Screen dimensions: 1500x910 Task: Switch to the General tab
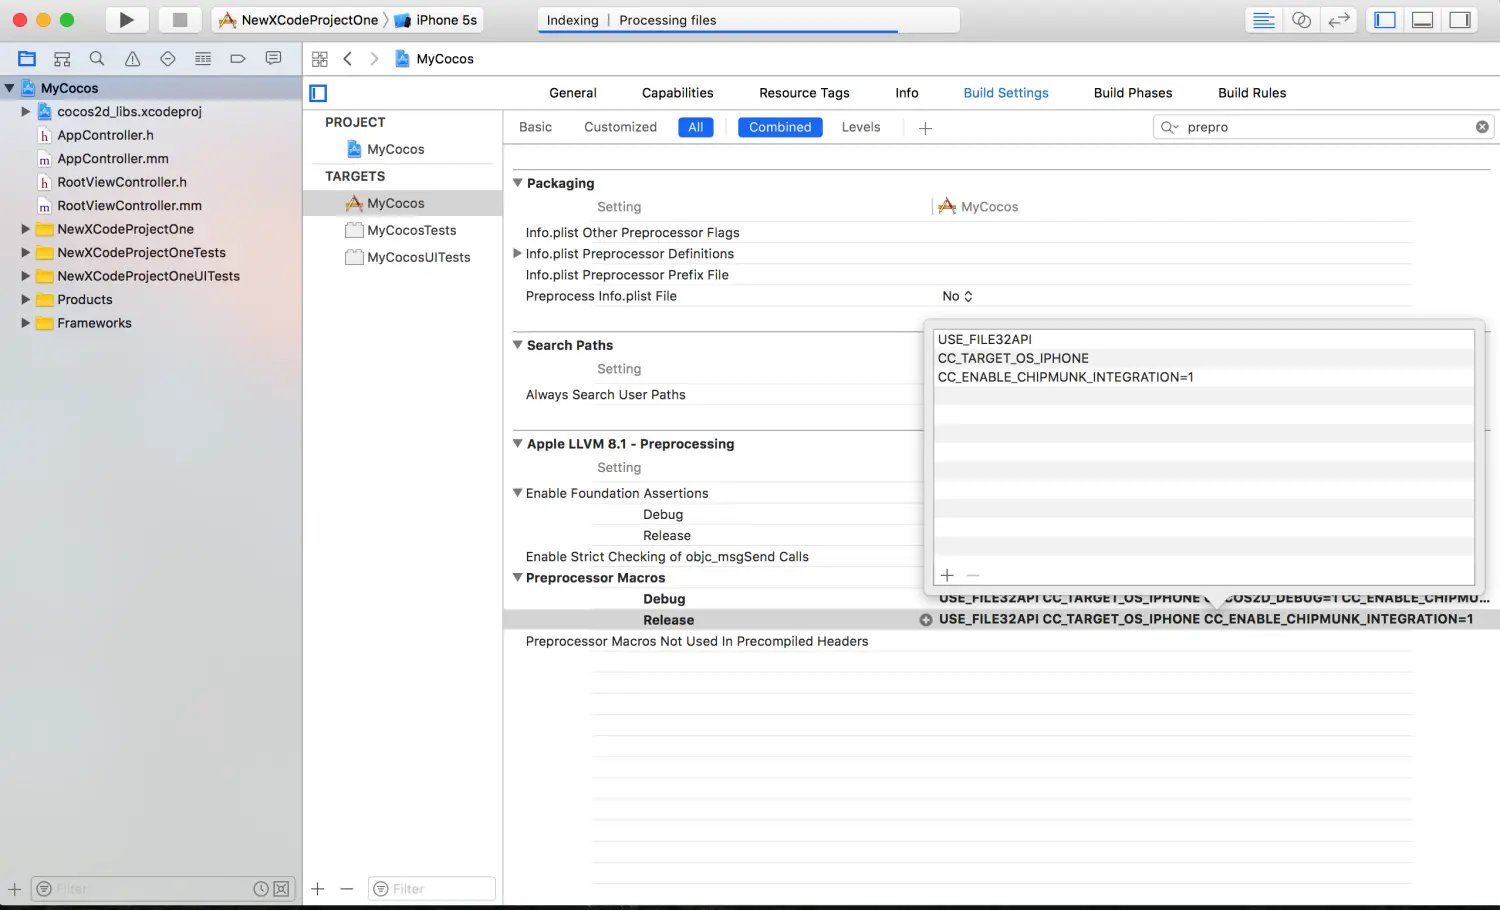[573, 93]
